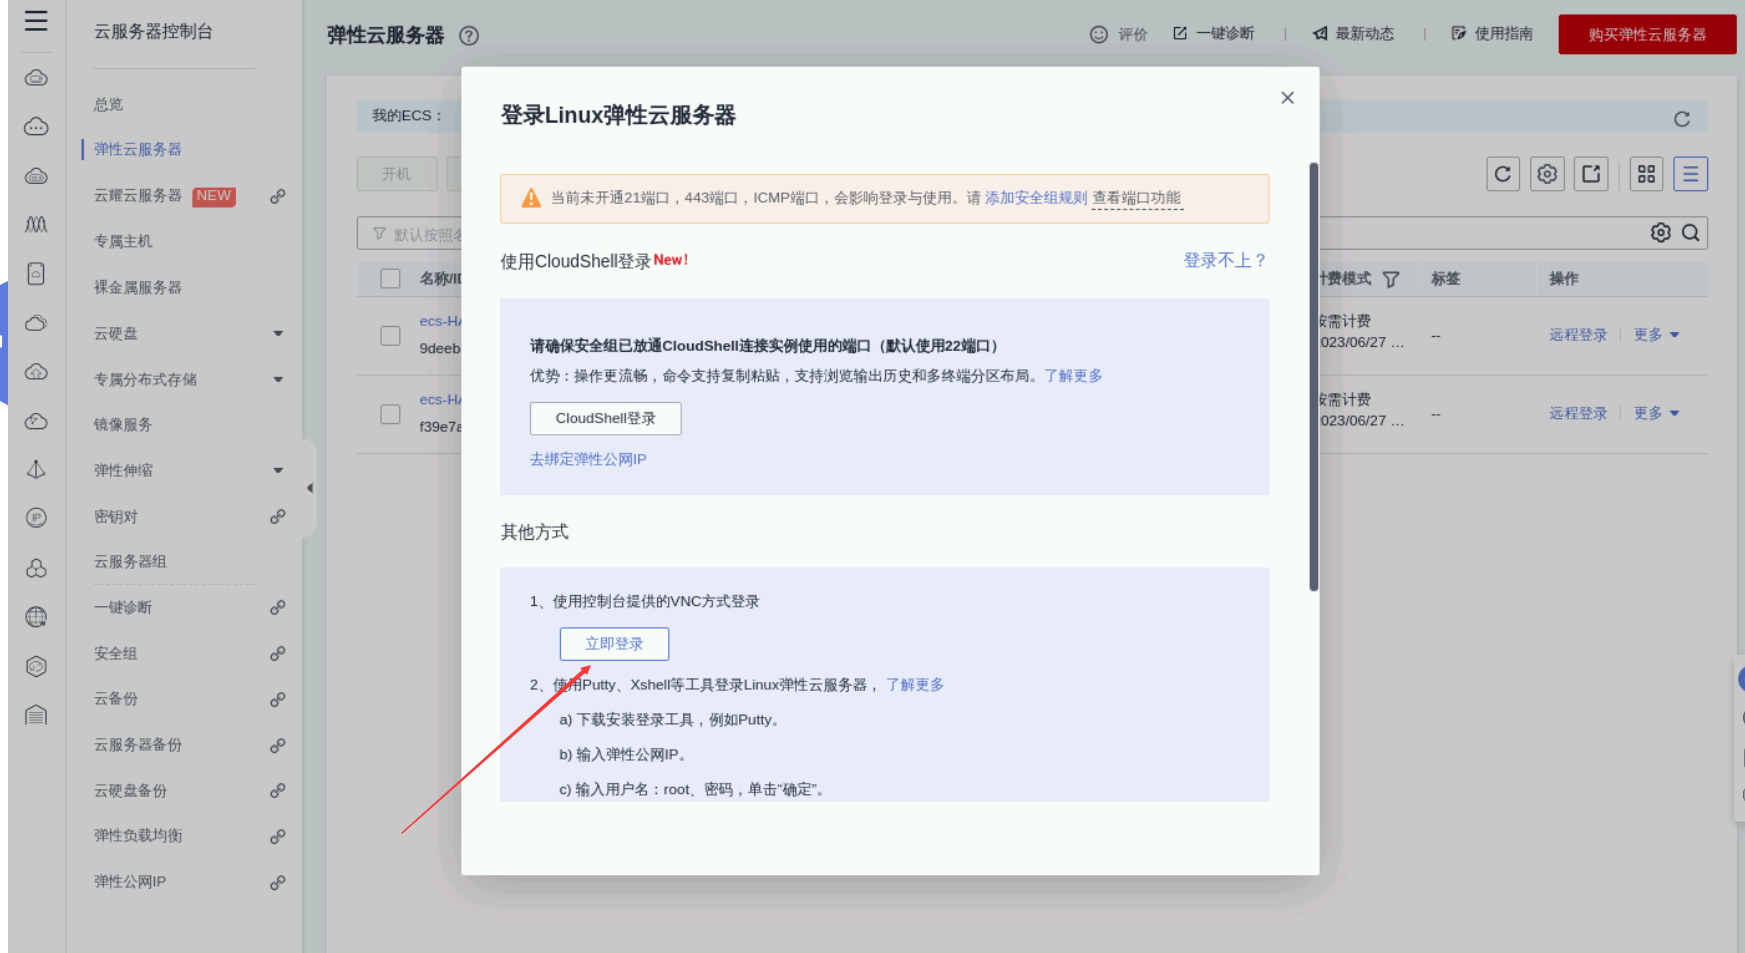Viewport: 1745px width, 953px height.
Task: Open table settings gear button in toolbar
Action: tap(1547, 174)
